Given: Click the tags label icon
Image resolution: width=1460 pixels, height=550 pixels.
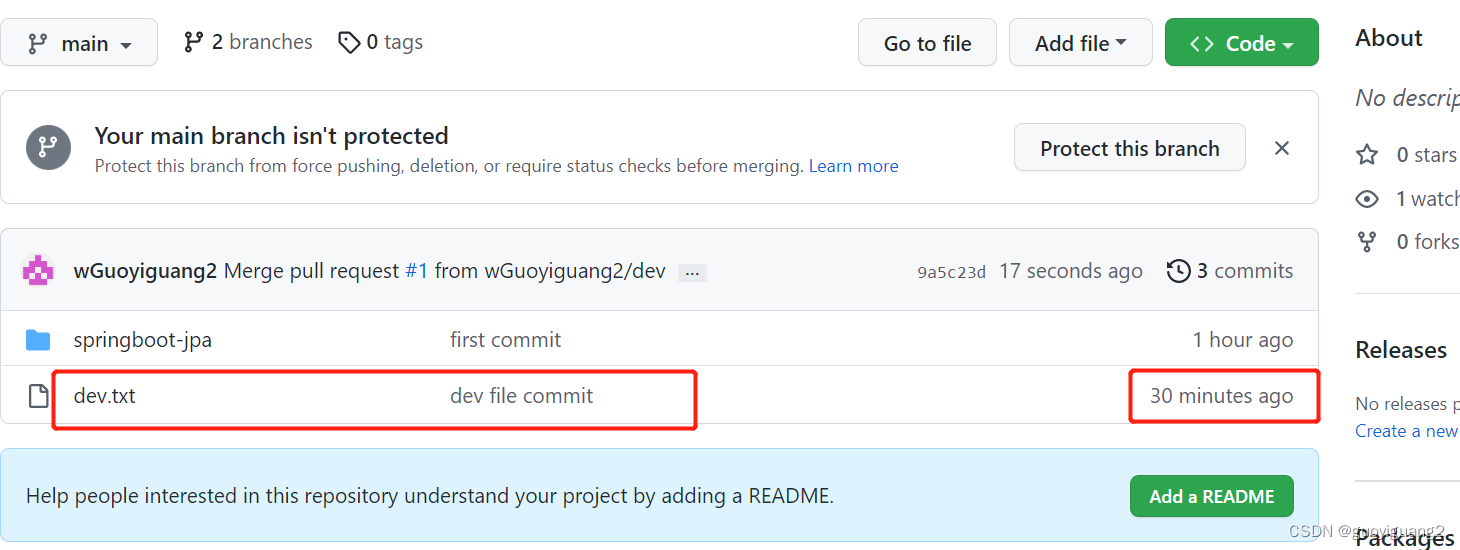Looking at the screenshot, I should [349, 42].
